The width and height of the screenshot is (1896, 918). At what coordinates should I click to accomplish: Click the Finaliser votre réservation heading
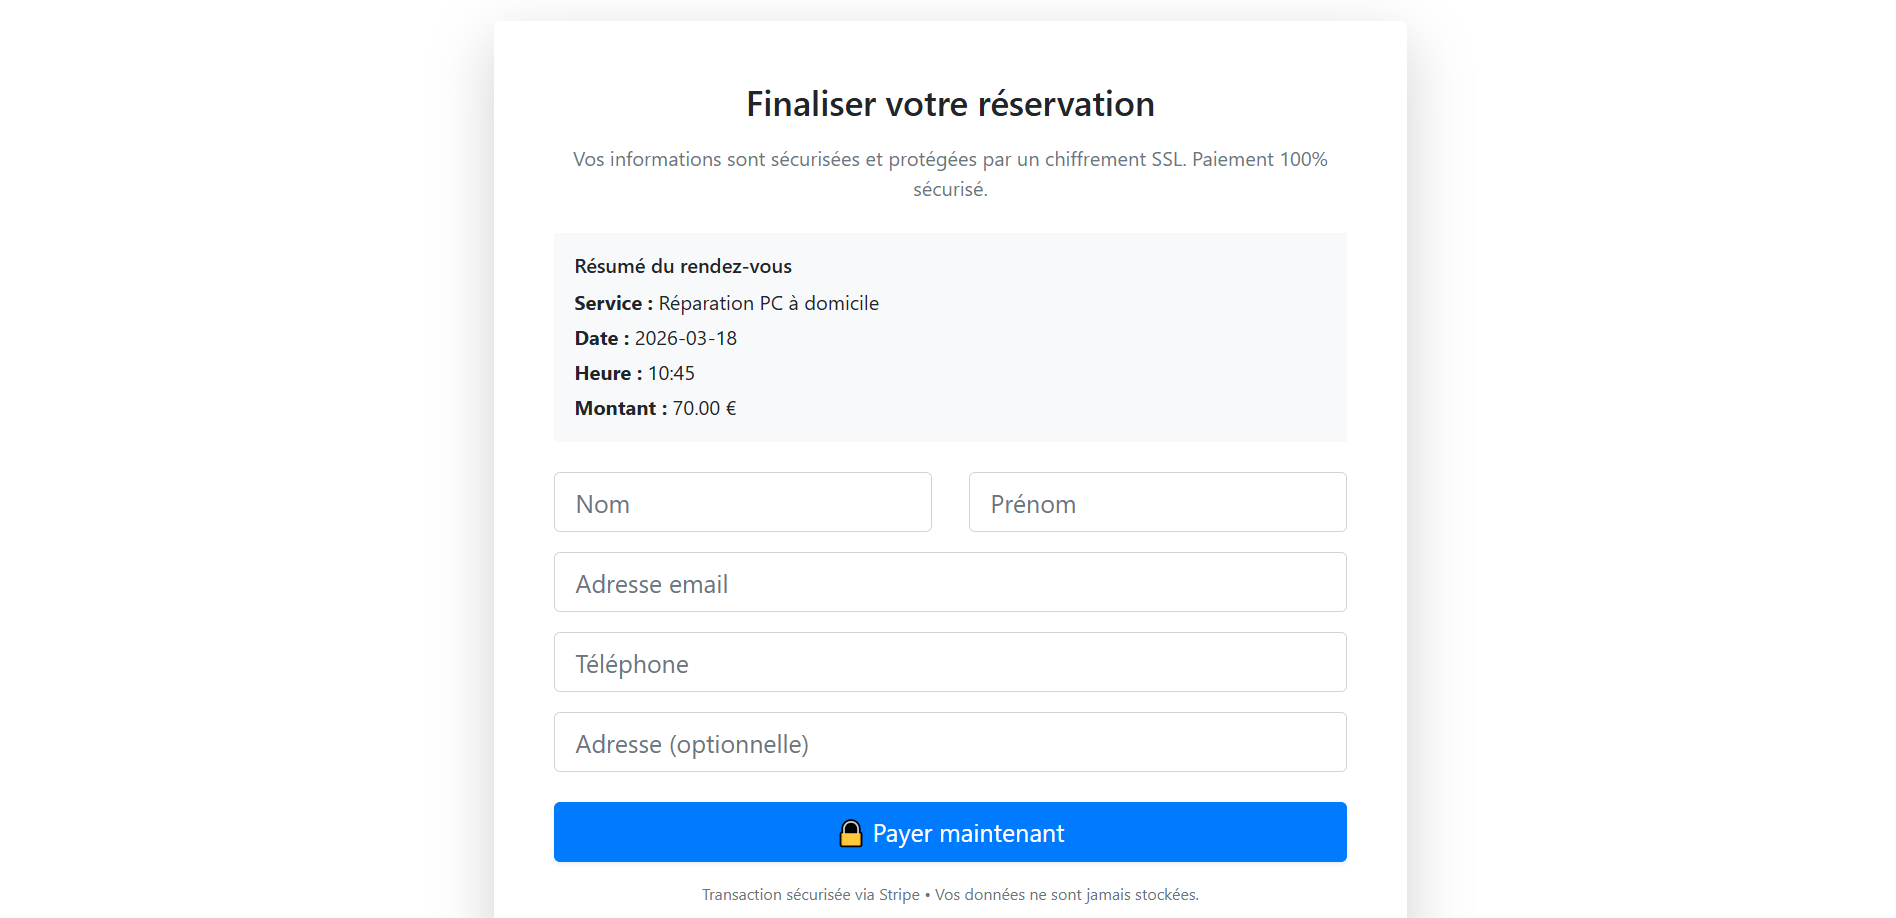point(950,104)
